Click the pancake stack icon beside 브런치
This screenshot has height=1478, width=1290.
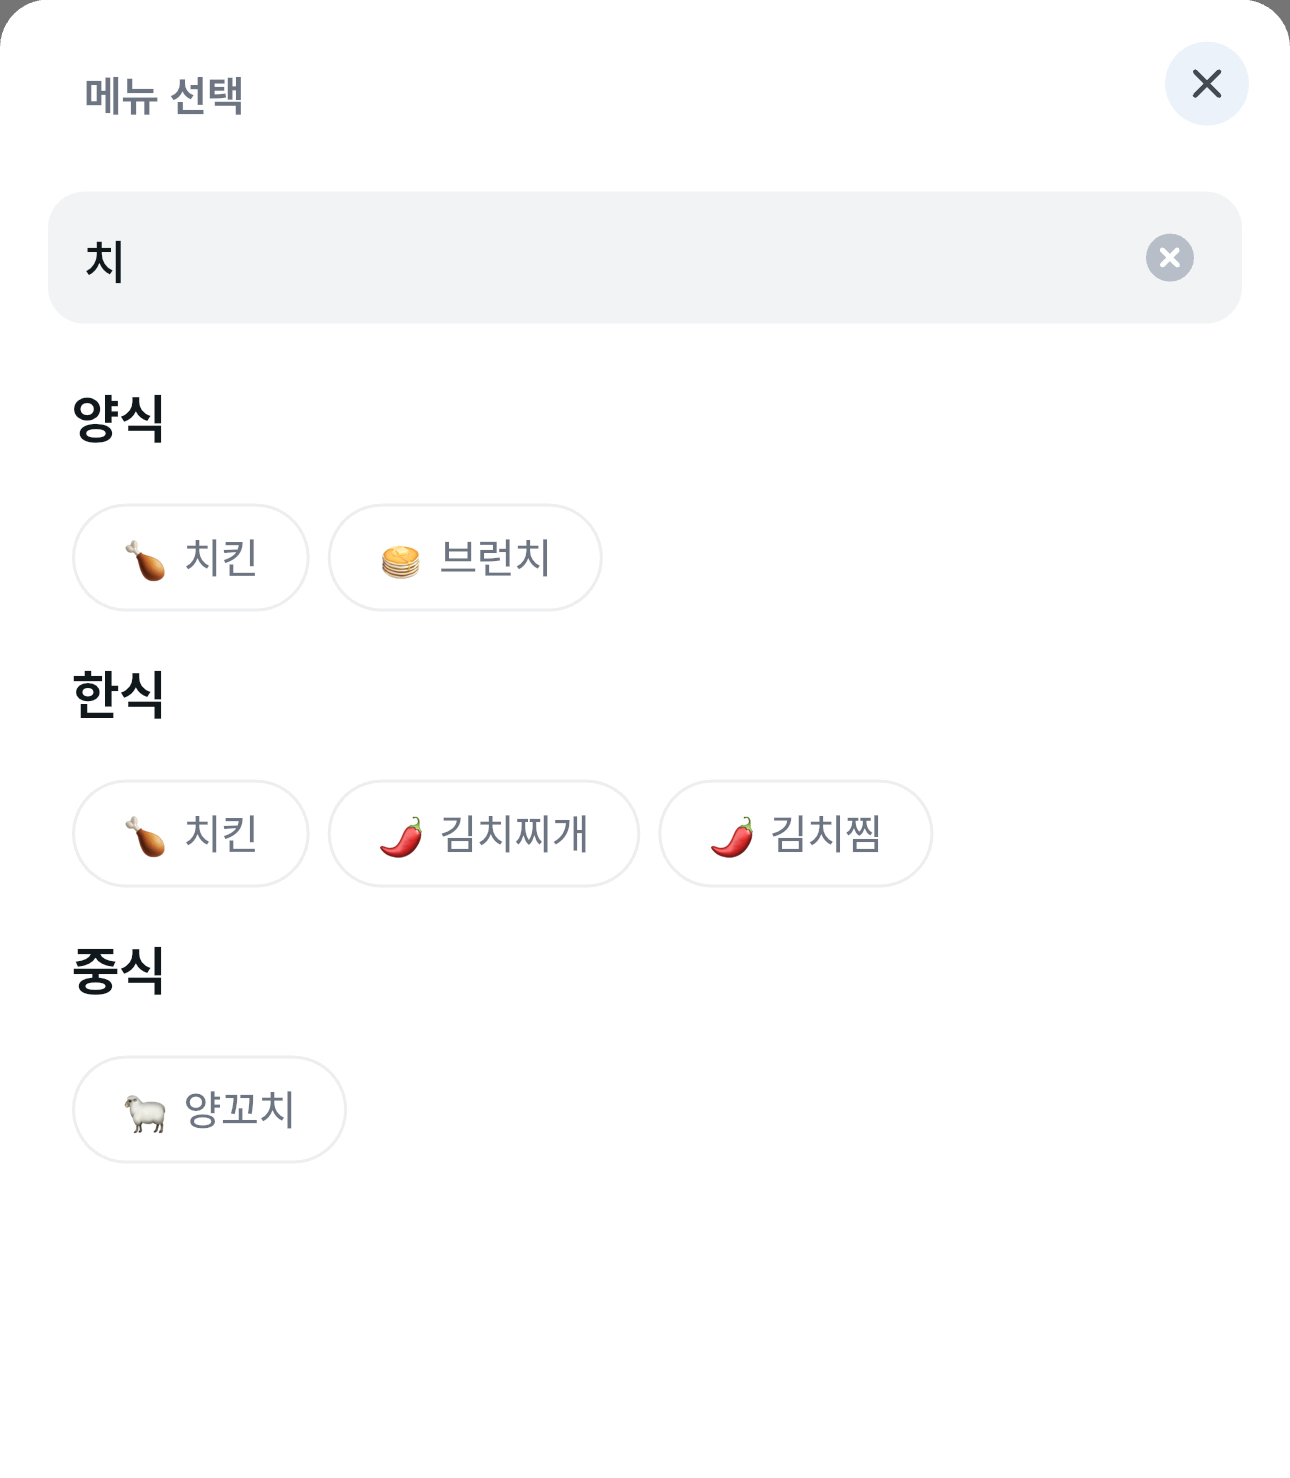401,561
